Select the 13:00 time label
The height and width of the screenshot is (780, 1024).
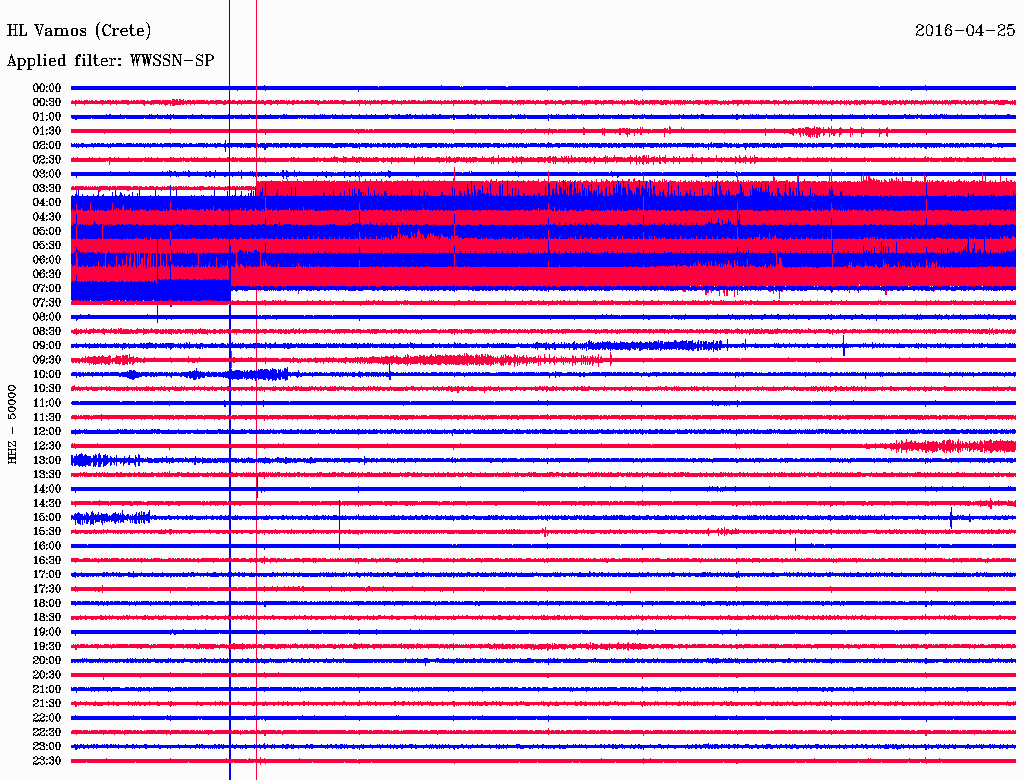click(46, 460)
